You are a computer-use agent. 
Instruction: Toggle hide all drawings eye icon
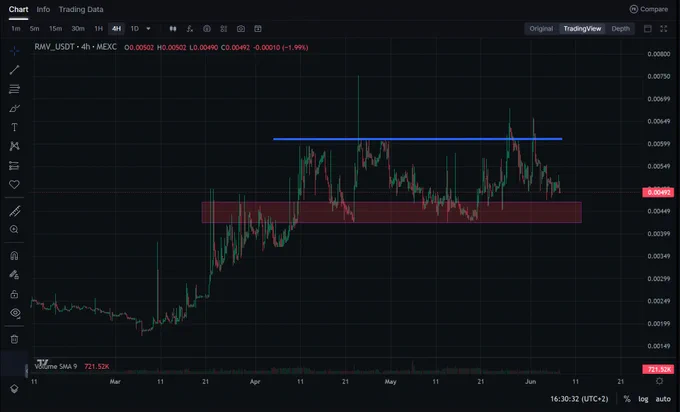click(14, 313)
